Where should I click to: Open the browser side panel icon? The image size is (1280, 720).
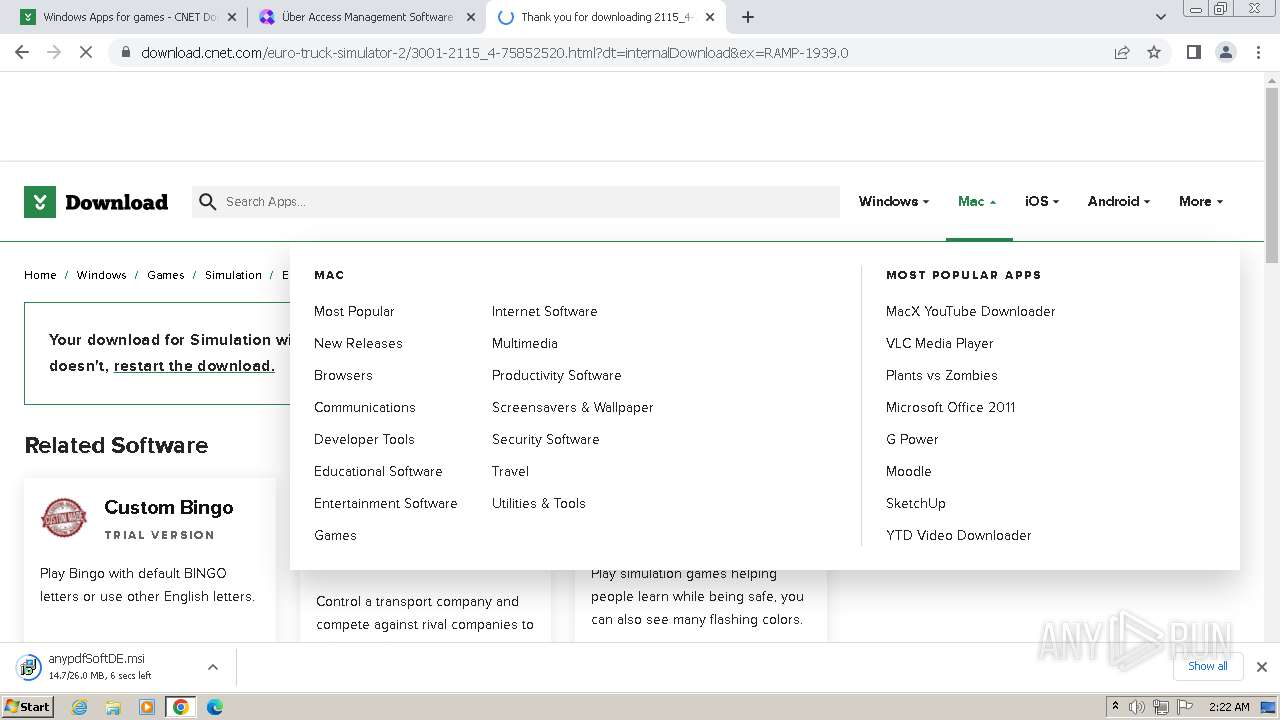1193,53
